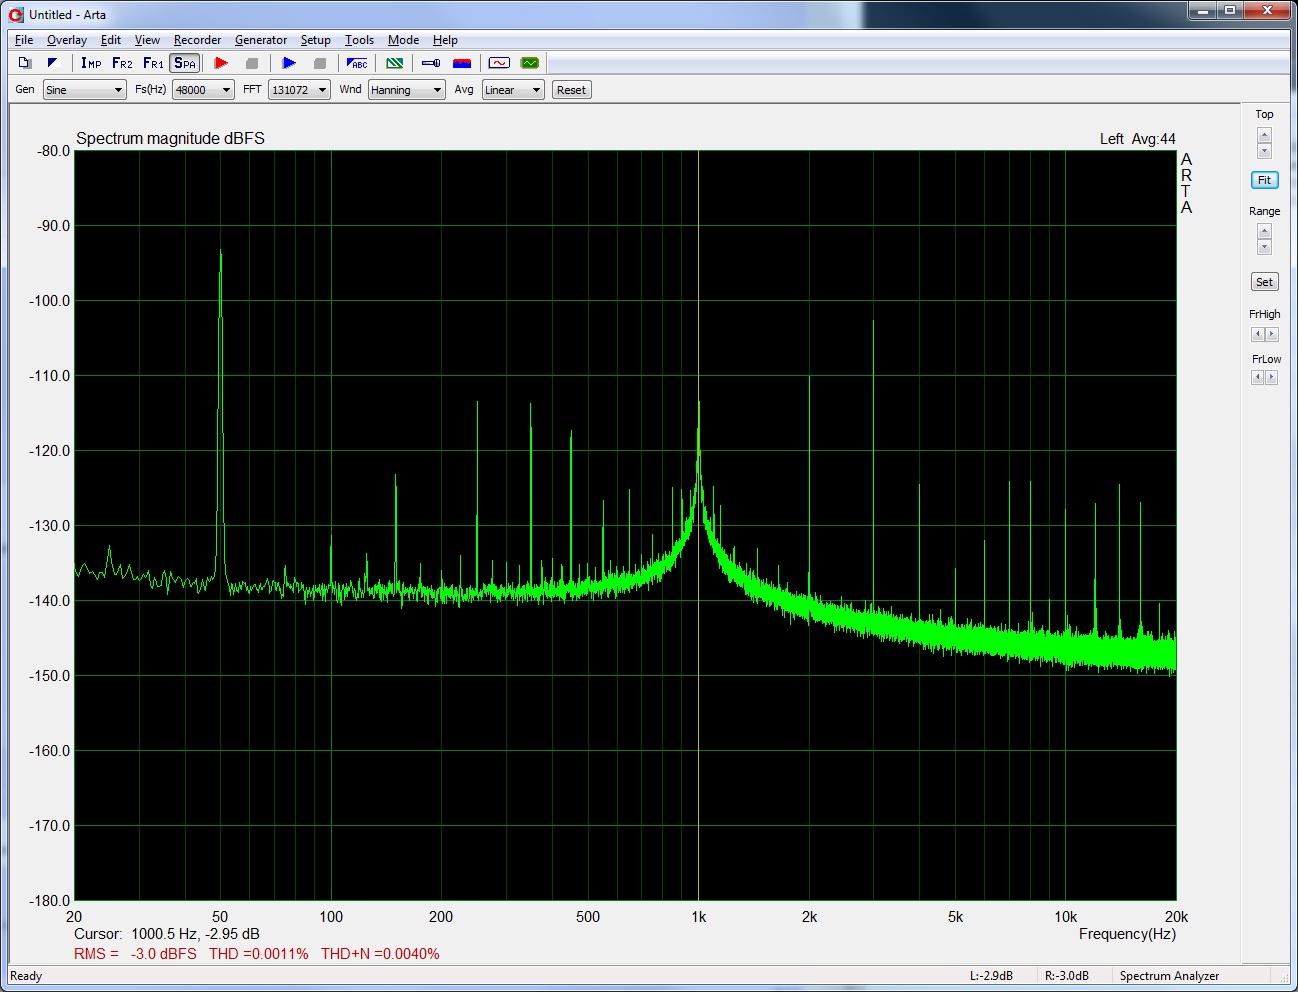
Task: Click the 'THD =0.0011%' readout
Action: tap(259, 954)
